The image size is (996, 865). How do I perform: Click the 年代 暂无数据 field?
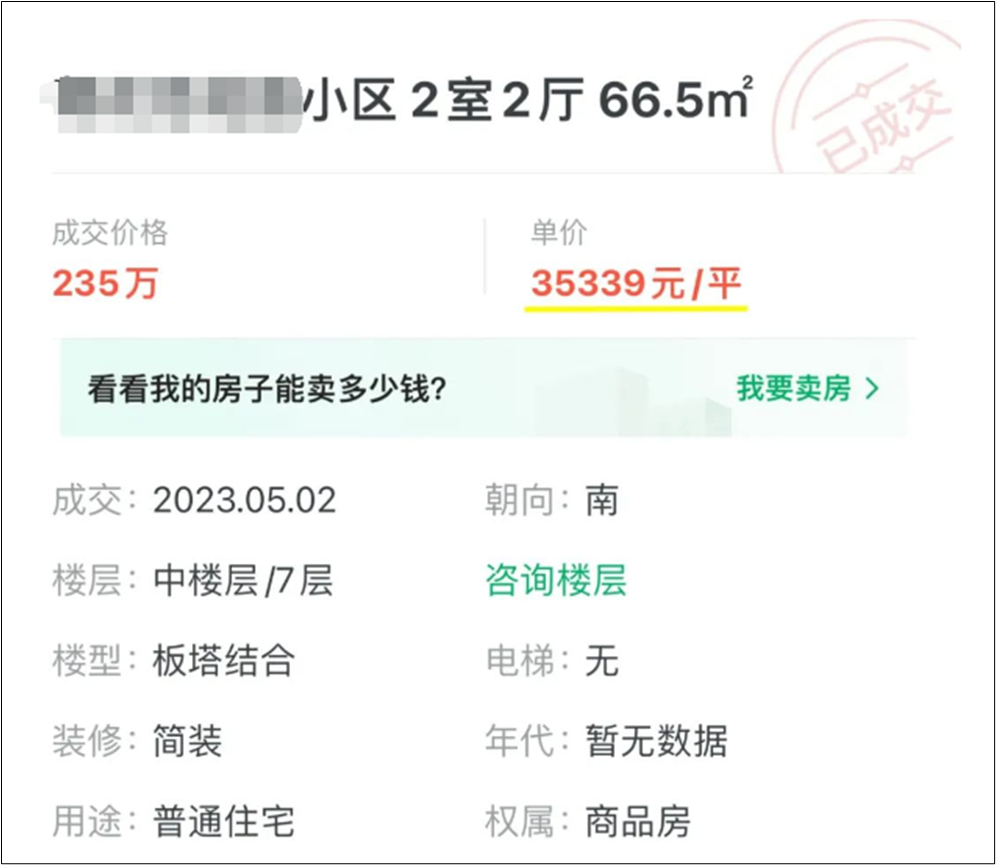(x=606, y=741)
